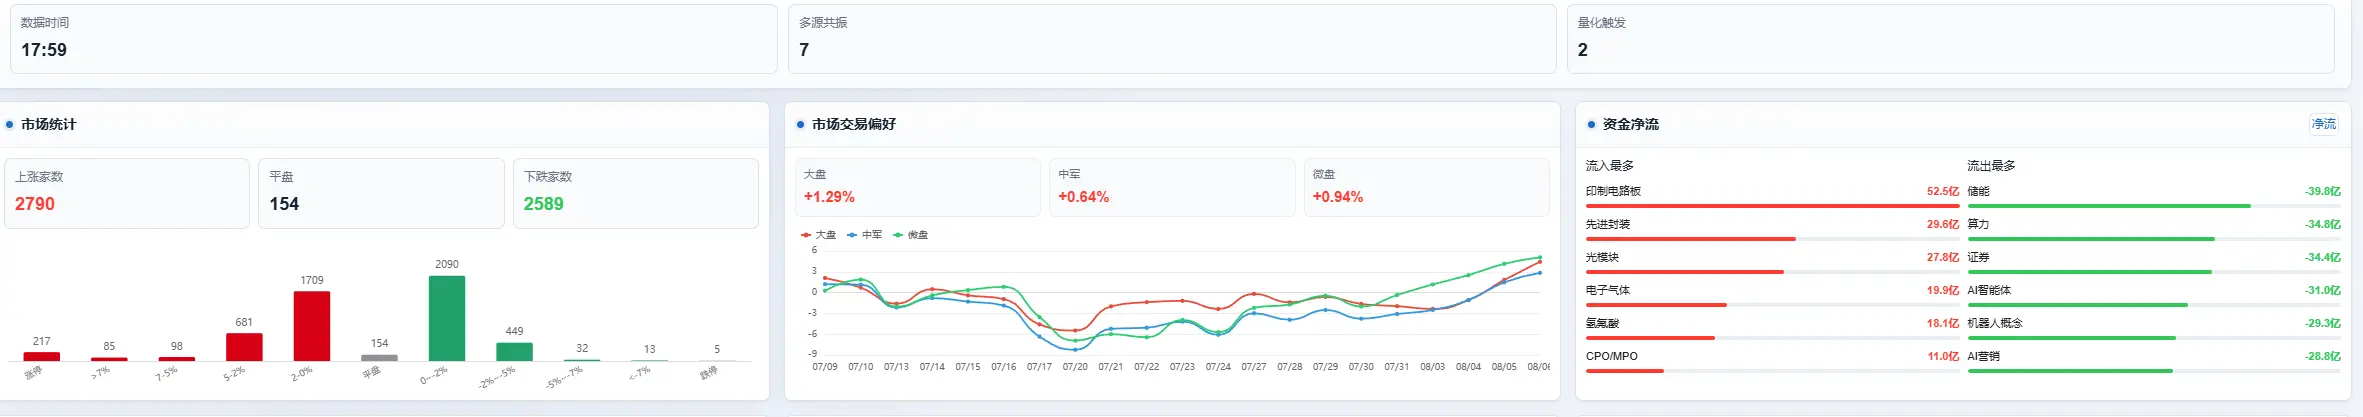This screenshot has width=2363, height=417.
Task: Click the 下跌家数 2589 stat card
Action: 636,193
